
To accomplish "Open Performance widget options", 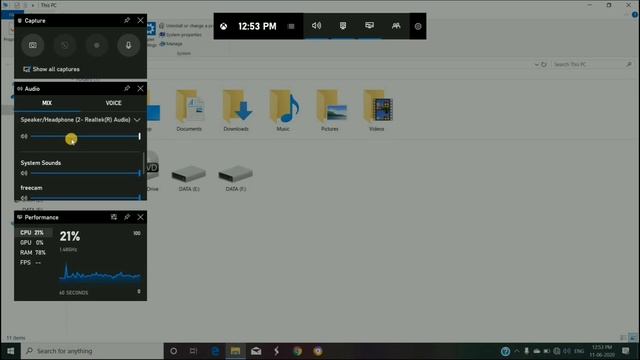I will (x=114, y=217).
